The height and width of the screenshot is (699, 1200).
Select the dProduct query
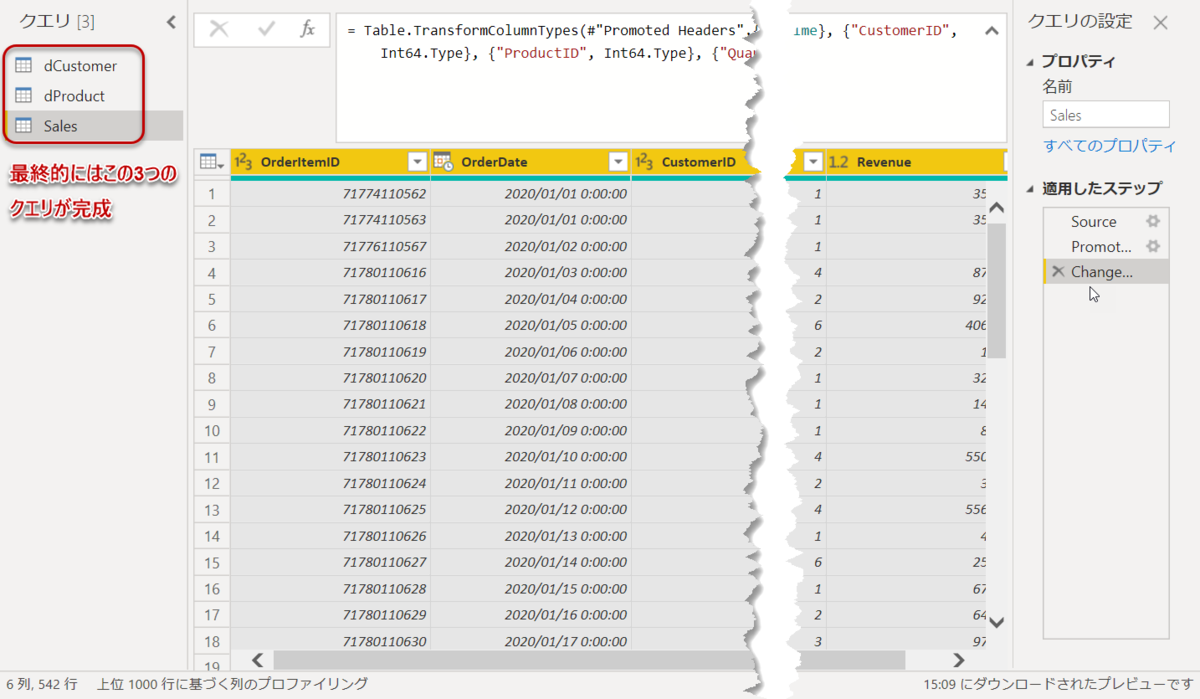tap(74, 96)
